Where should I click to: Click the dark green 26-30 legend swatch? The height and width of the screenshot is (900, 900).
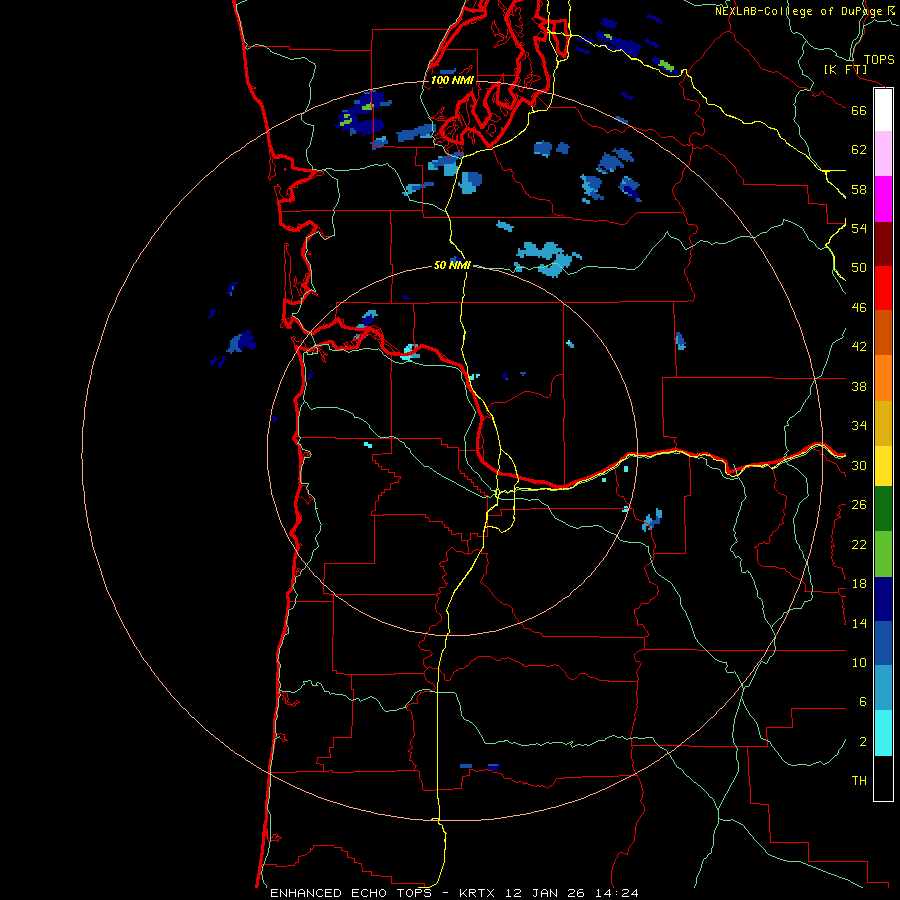883,509
